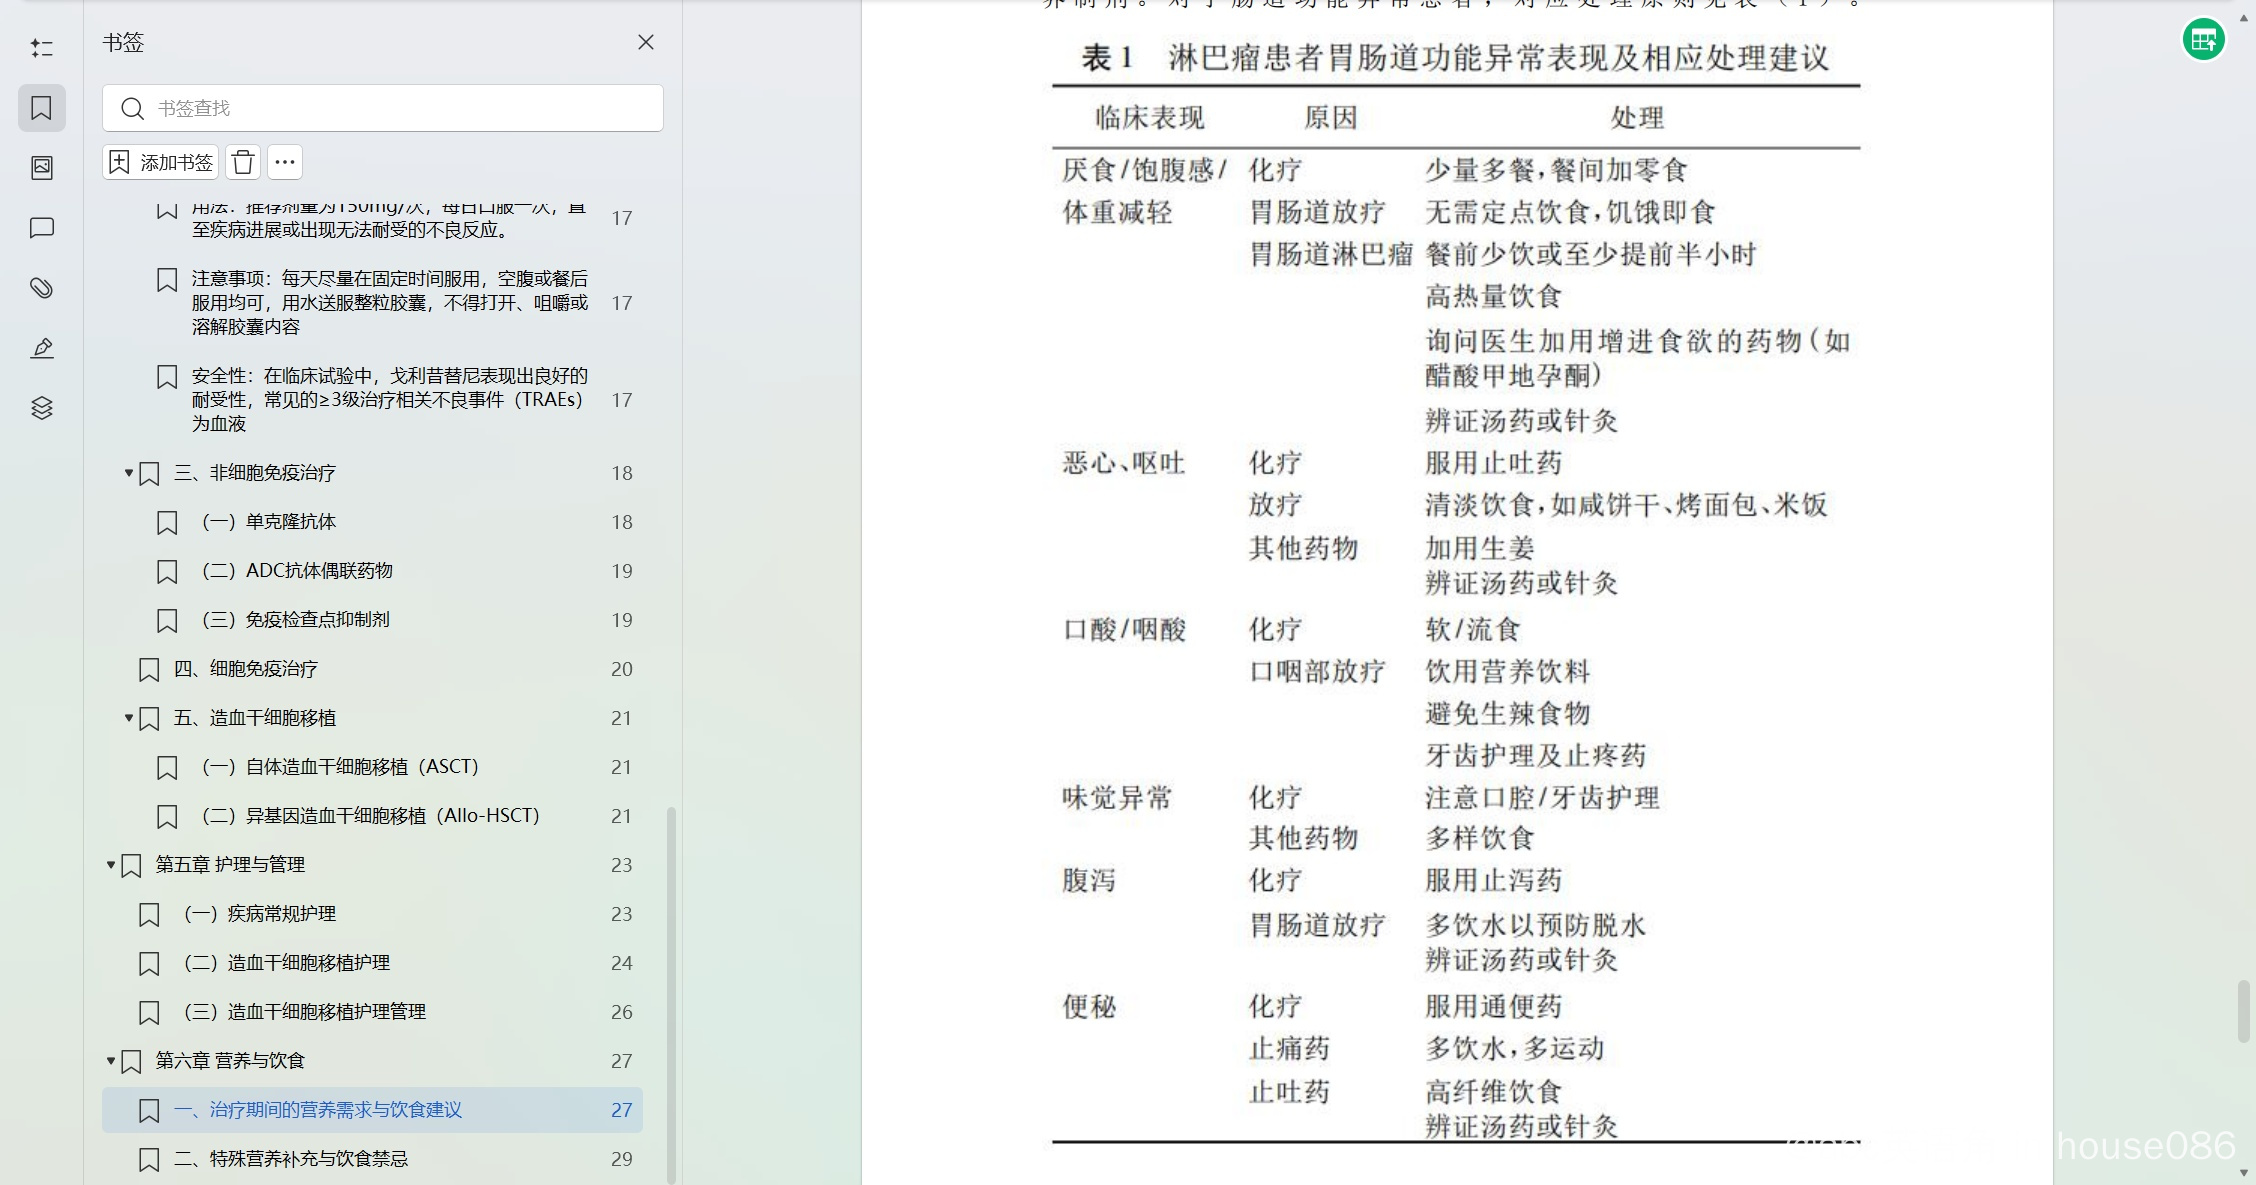Image resolution: width=2256 pixels, height=1185 pixels.
Task: Click the delete bookmark trash icon
Action: pyautogui.click(x=243, y=162)
